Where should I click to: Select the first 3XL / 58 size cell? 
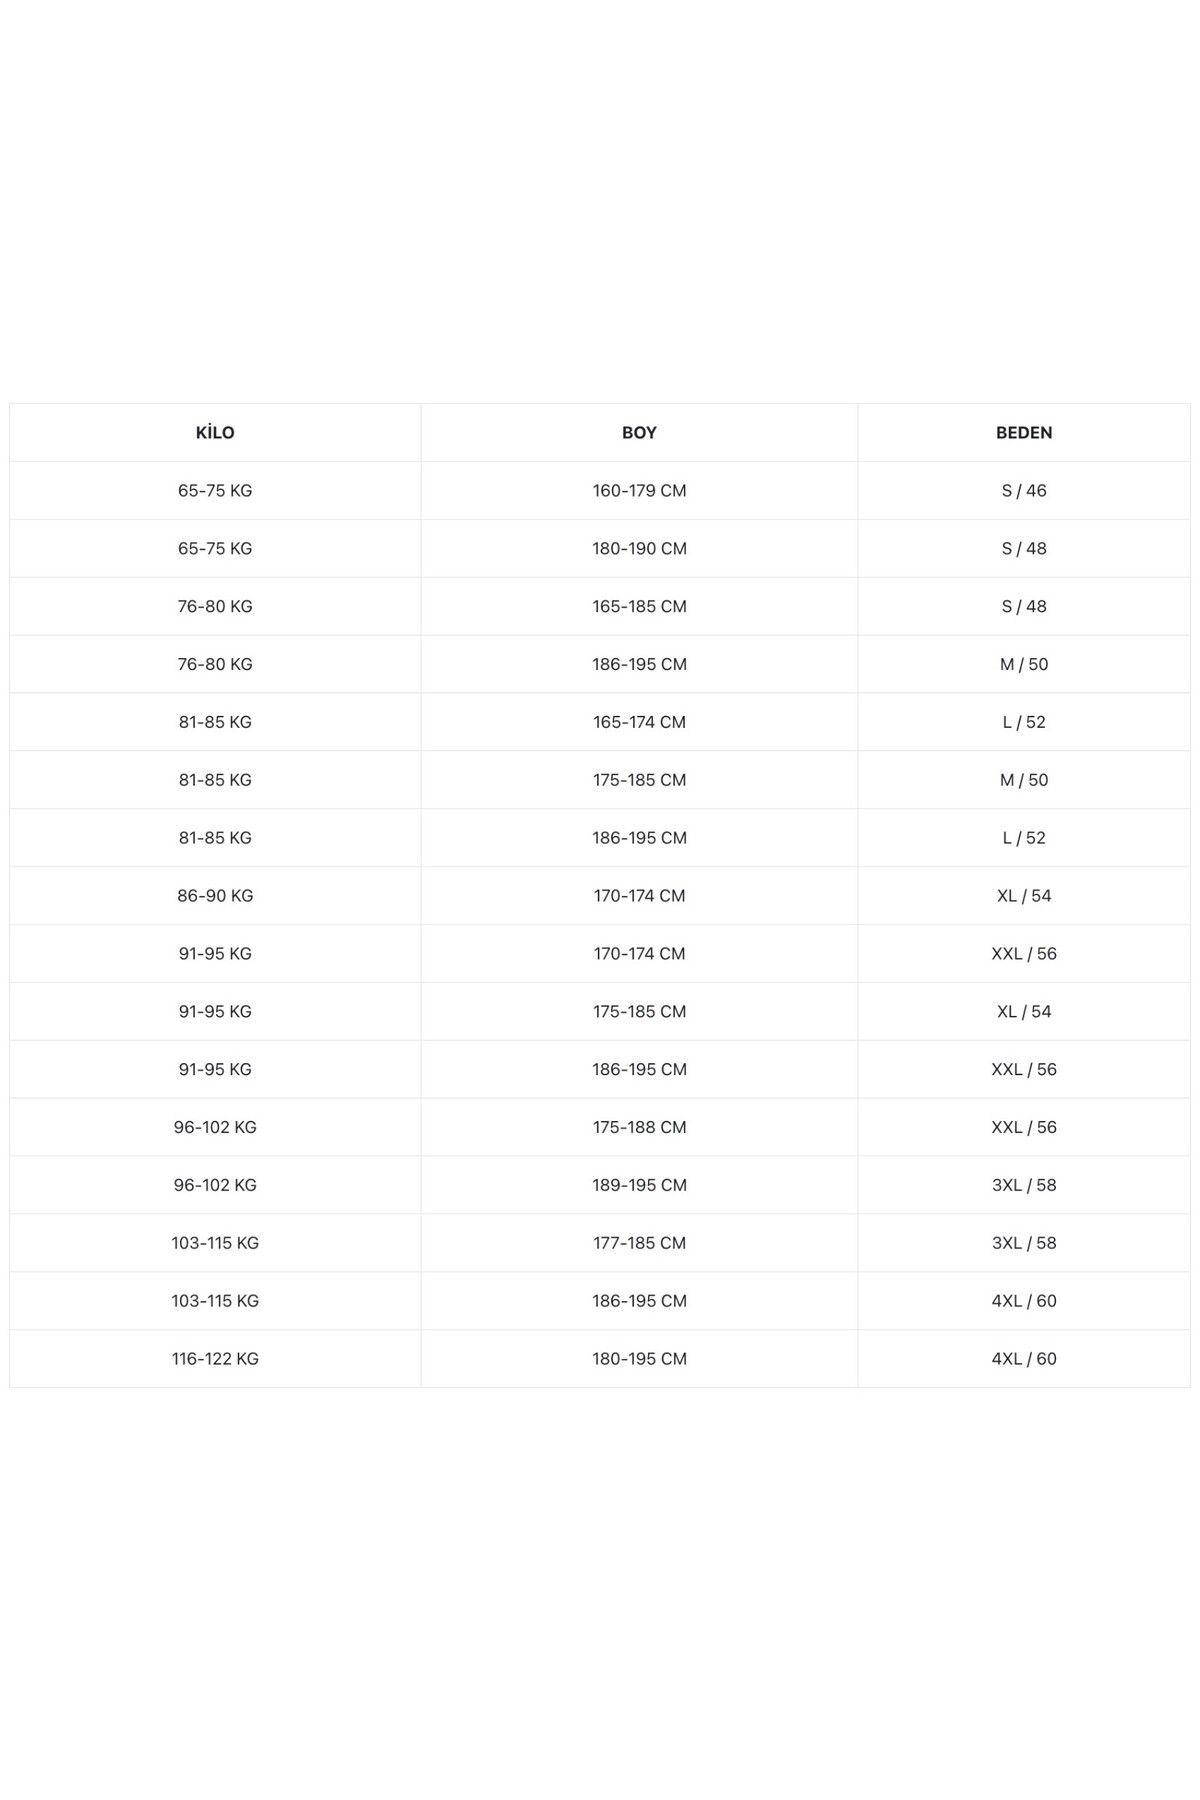[1024, 1185]
